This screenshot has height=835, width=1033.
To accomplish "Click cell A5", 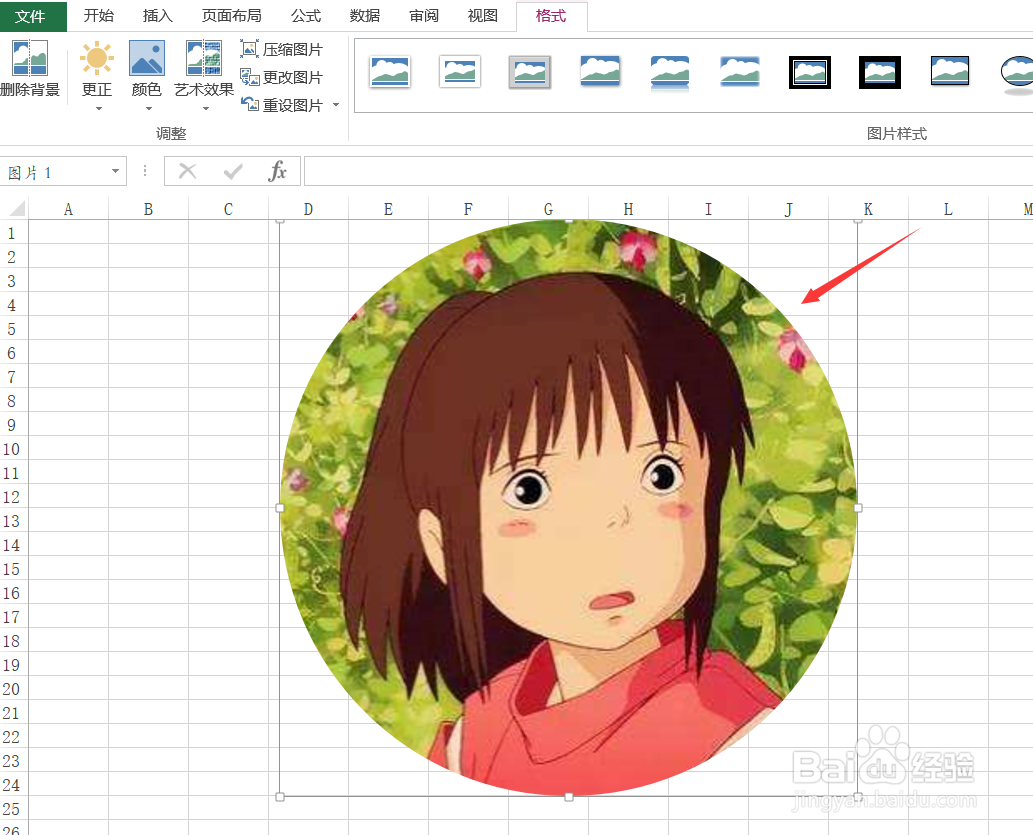I will (68, 329).
